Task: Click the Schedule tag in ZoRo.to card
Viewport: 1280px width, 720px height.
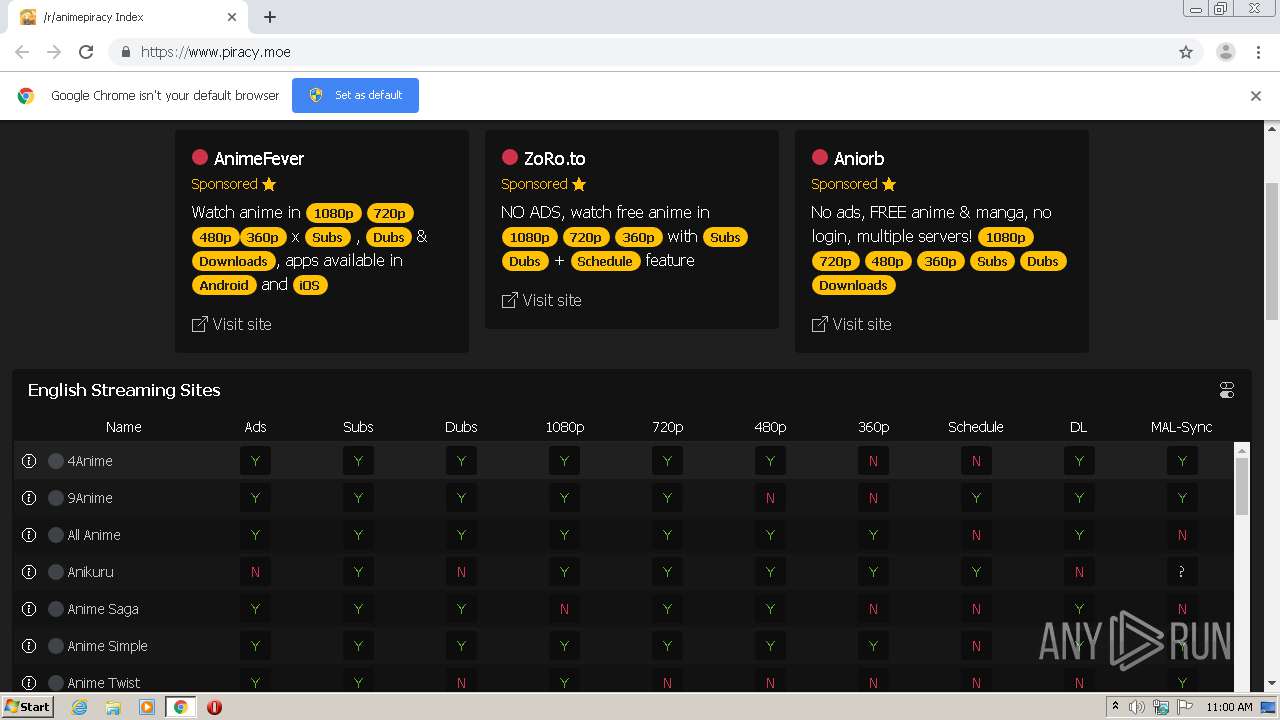Action: pyautogui.click(x=605, y=261)
